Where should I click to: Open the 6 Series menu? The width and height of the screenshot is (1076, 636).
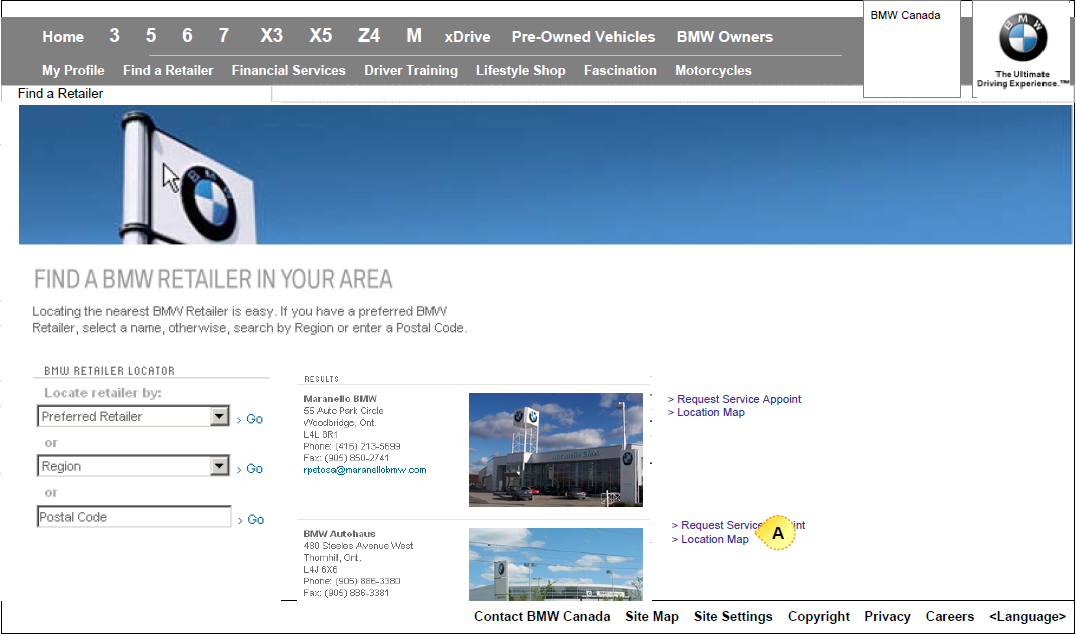tap(187, 36)
